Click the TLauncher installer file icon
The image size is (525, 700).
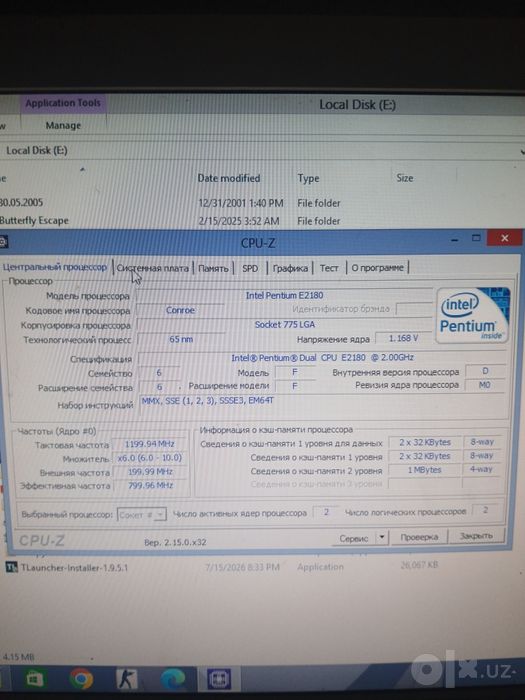tap(11, 567)
